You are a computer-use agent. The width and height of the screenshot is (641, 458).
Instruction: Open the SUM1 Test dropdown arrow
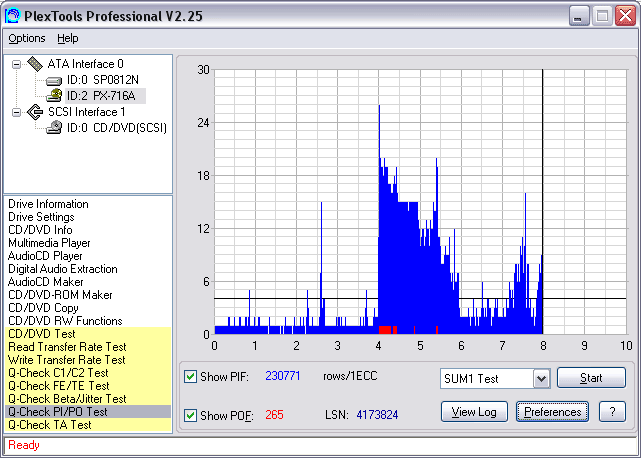coord(541,379)
